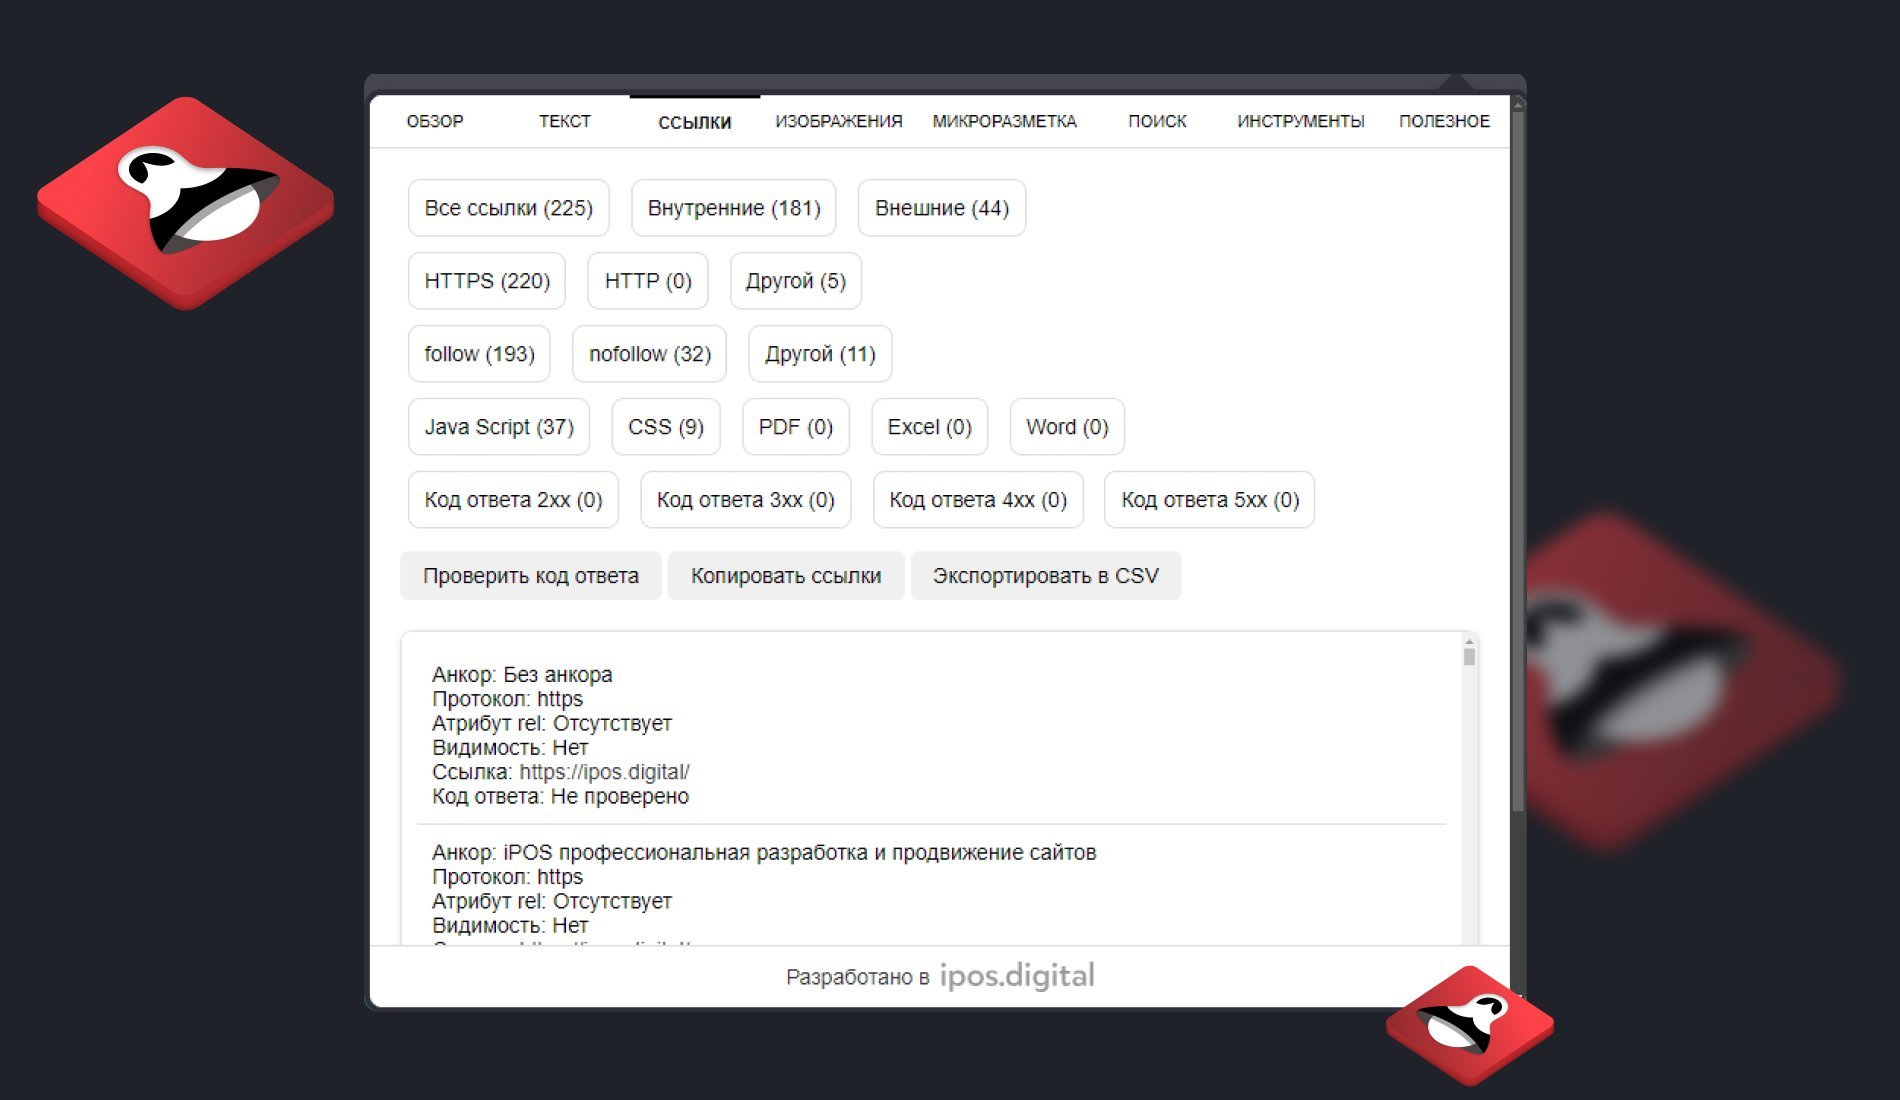
Task: Filter by Excel (0)
Action: click(930, 427)
